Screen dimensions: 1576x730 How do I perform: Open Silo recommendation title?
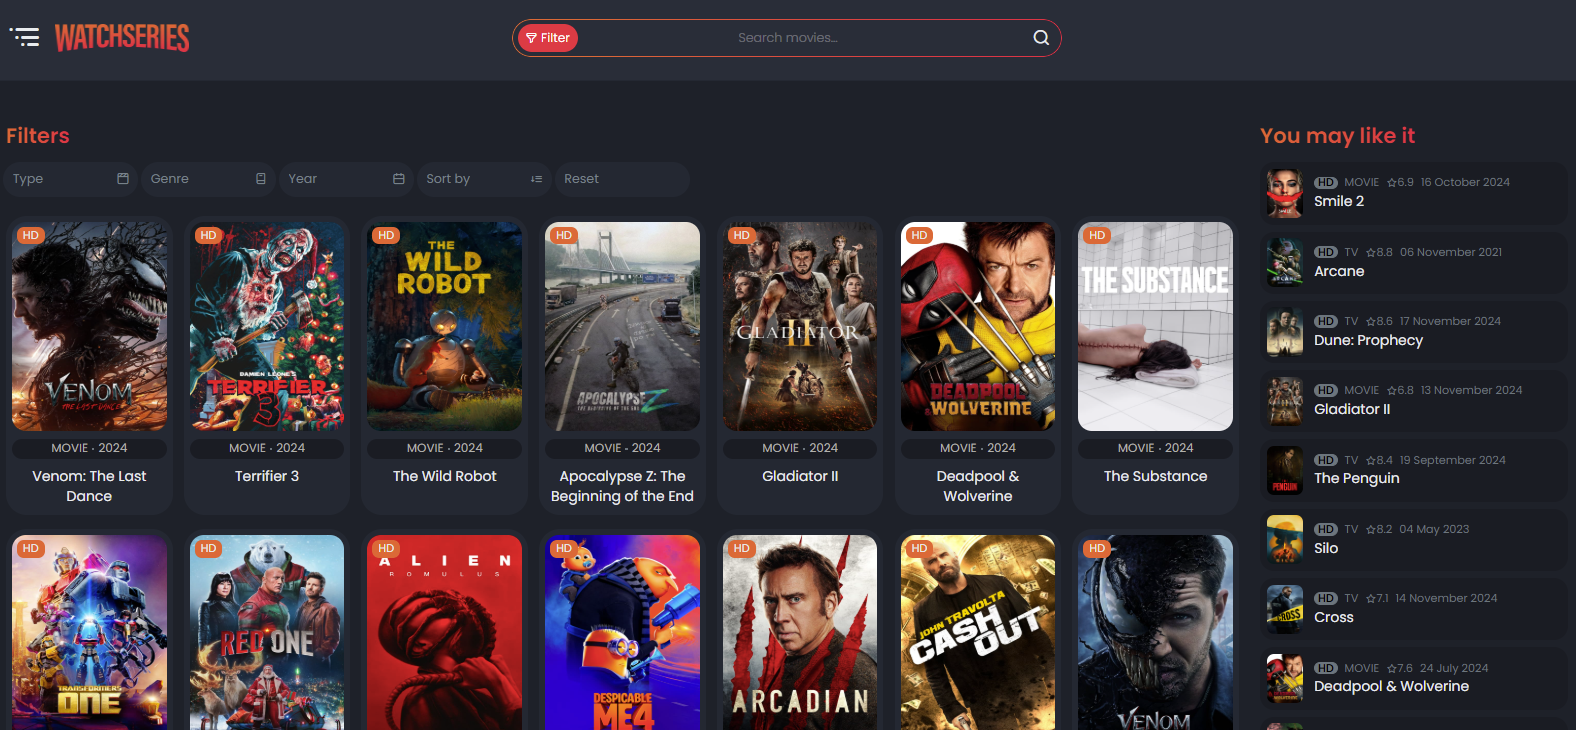[1326, 548]
